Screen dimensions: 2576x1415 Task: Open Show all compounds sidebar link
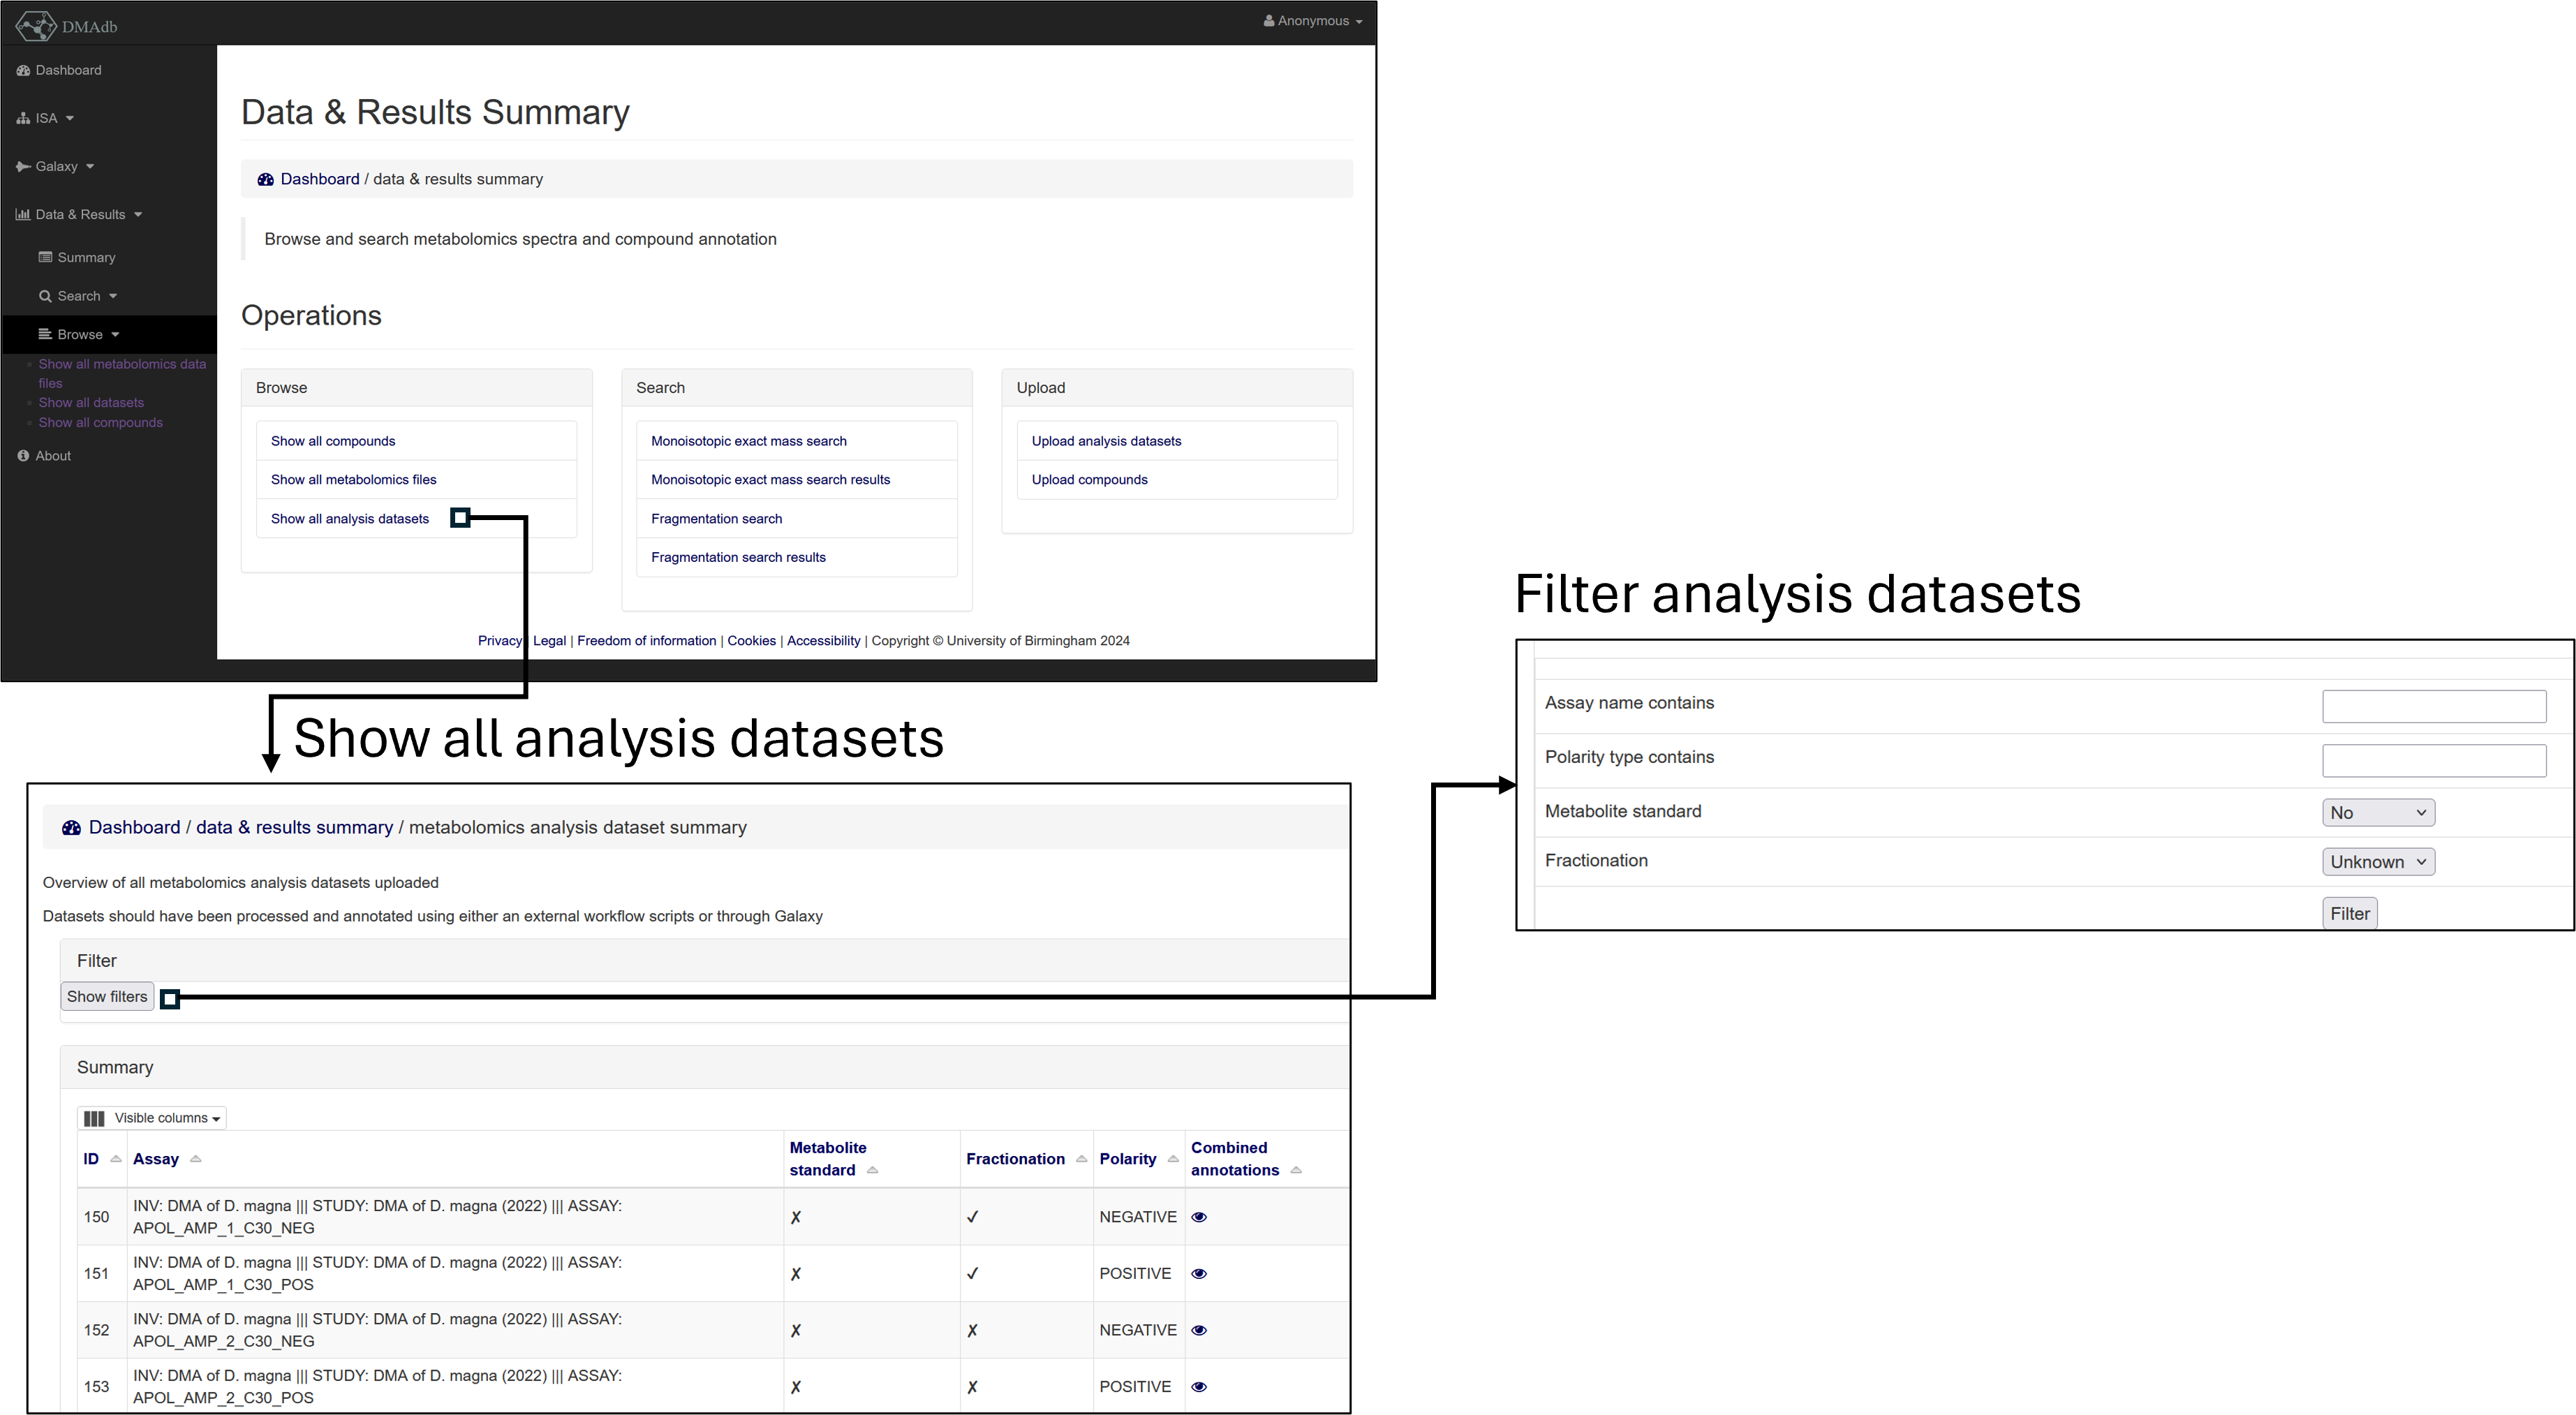100,422
